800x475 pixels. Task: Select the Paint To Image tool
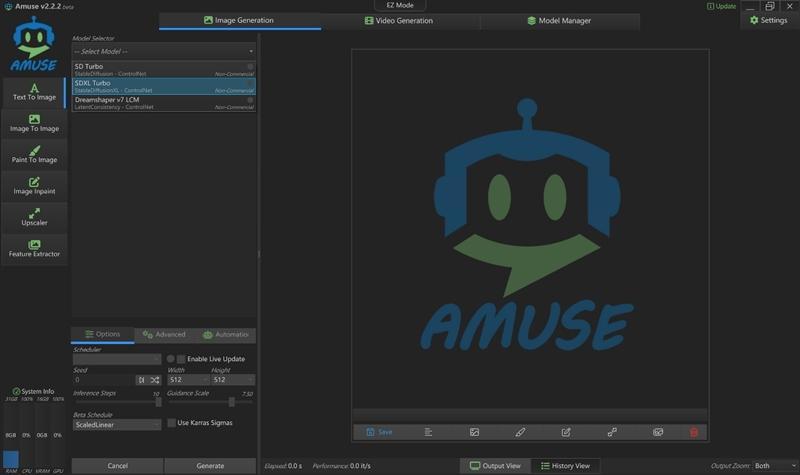click(34, 154)
